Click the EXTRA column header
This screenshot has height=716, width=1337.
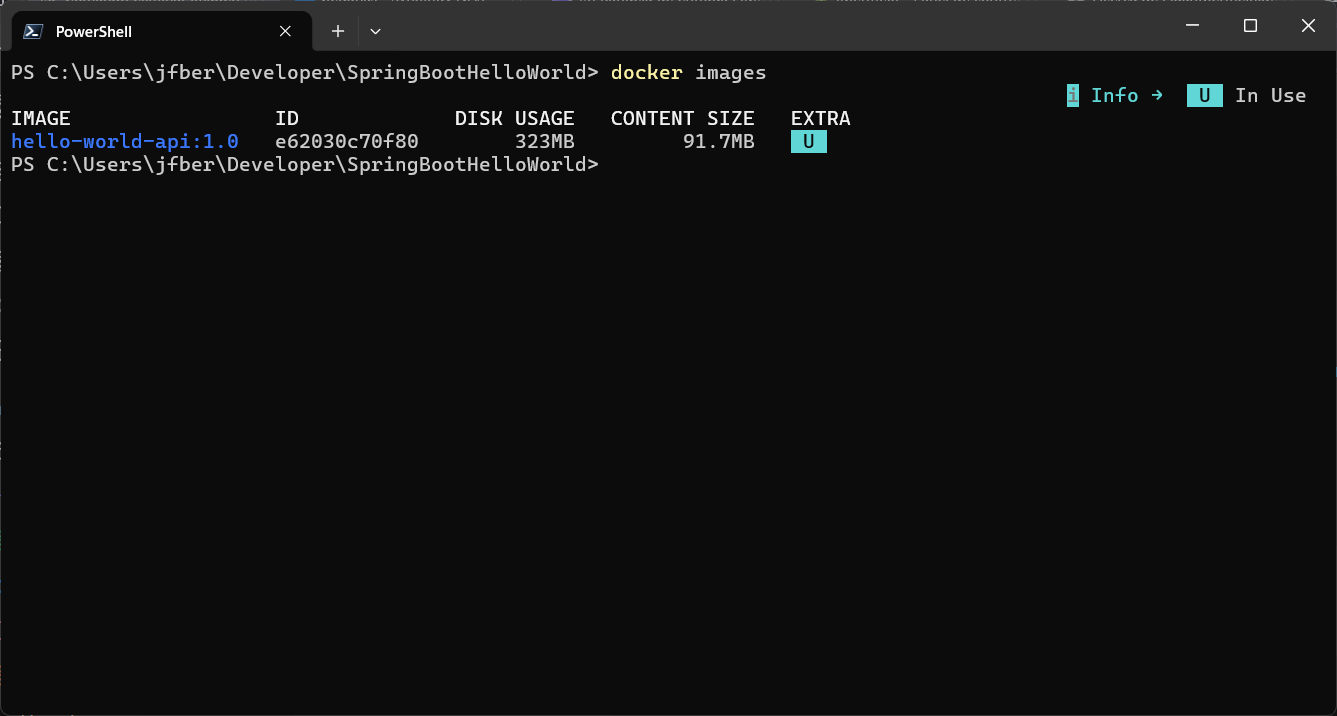(x=820, y=118)
